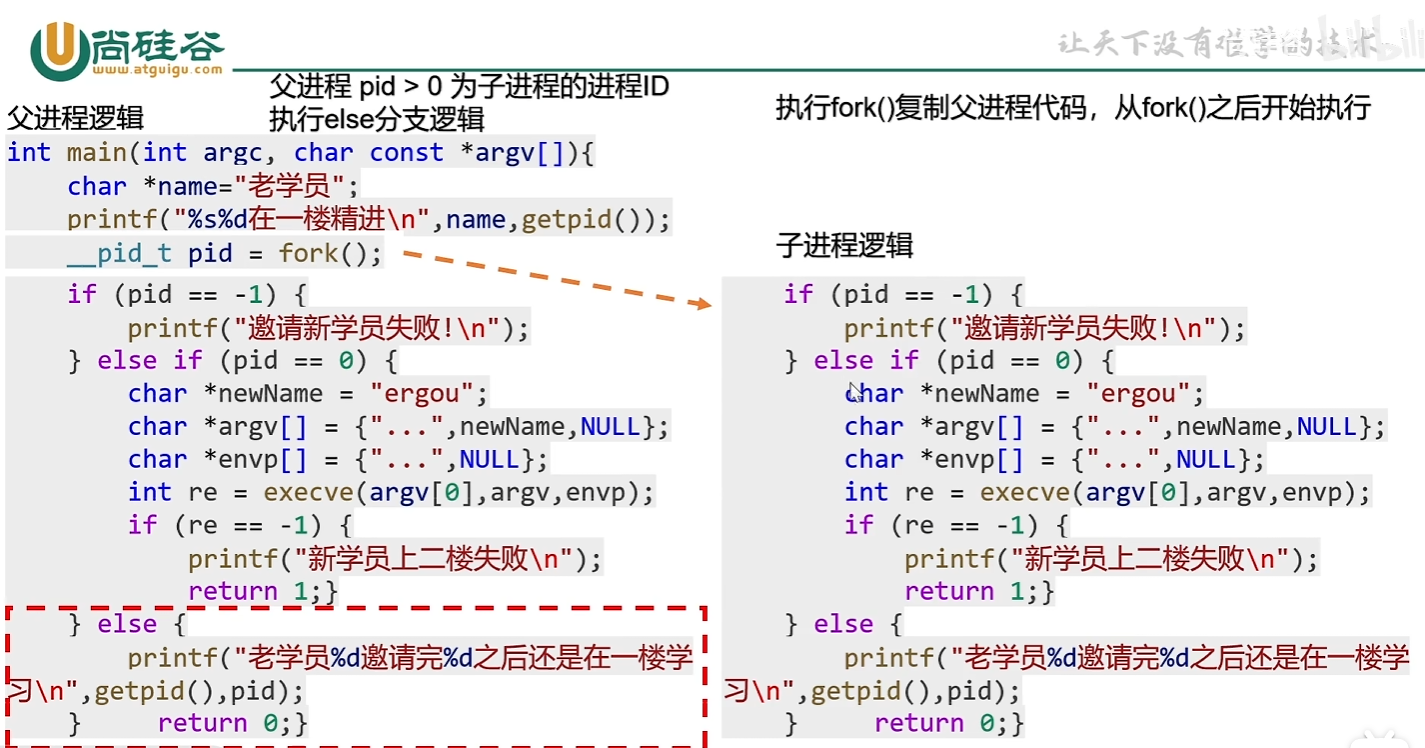Viewport: 1425px width, 748px height.
Task: Click the note 执行fork()复制父进程代码
Action: [x=939, y=108]
